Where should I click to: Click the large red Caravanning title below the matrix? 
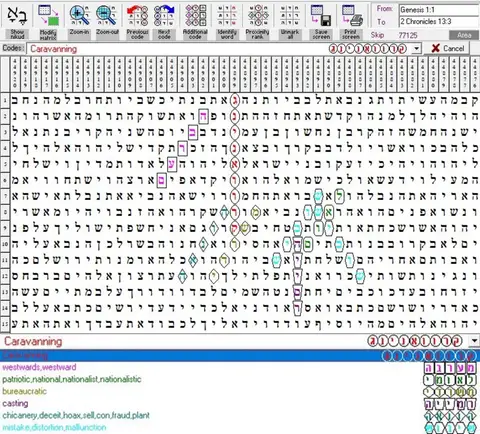tap(33, 341)
